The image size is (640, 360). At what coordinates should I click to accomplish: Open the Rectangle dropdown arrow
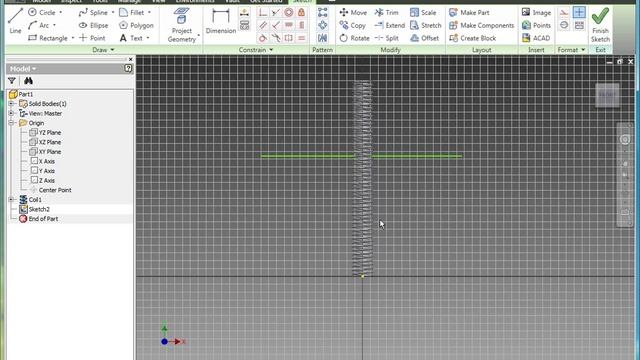click(73, 38)
